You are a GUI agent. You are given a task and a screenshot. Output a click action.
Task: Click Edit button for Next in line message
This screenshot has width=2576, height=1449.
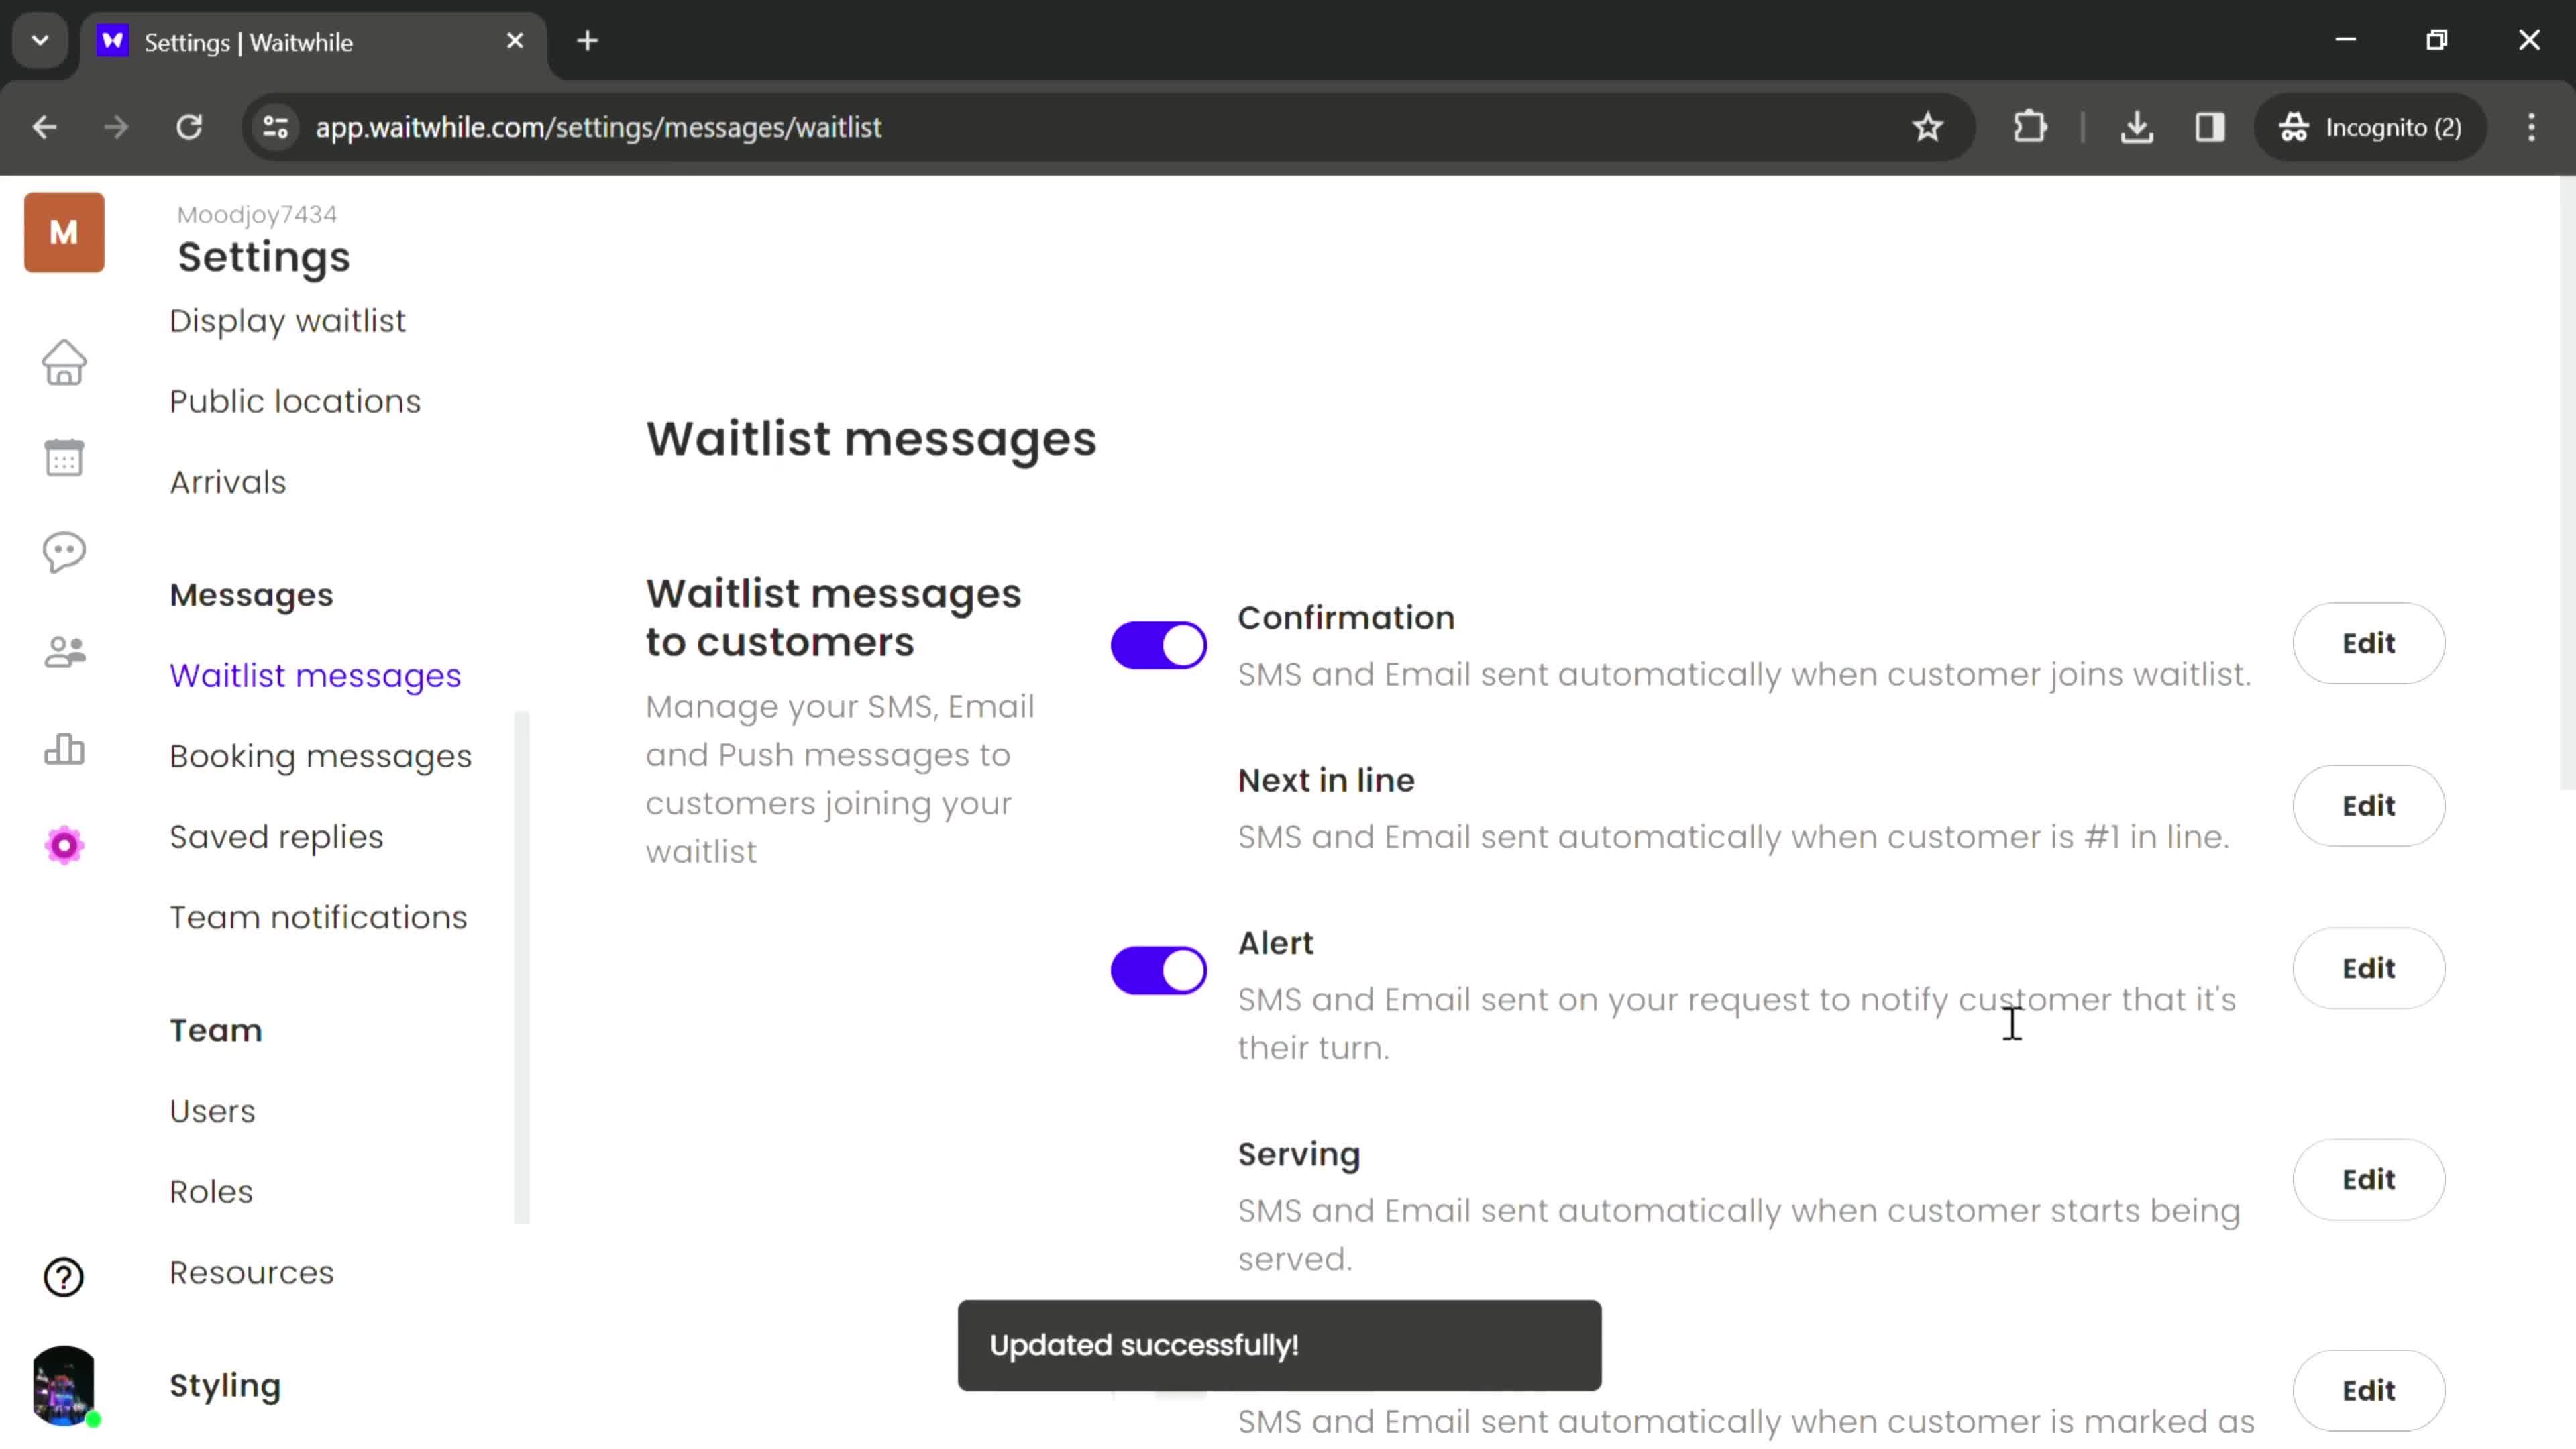coord(2367,805)
